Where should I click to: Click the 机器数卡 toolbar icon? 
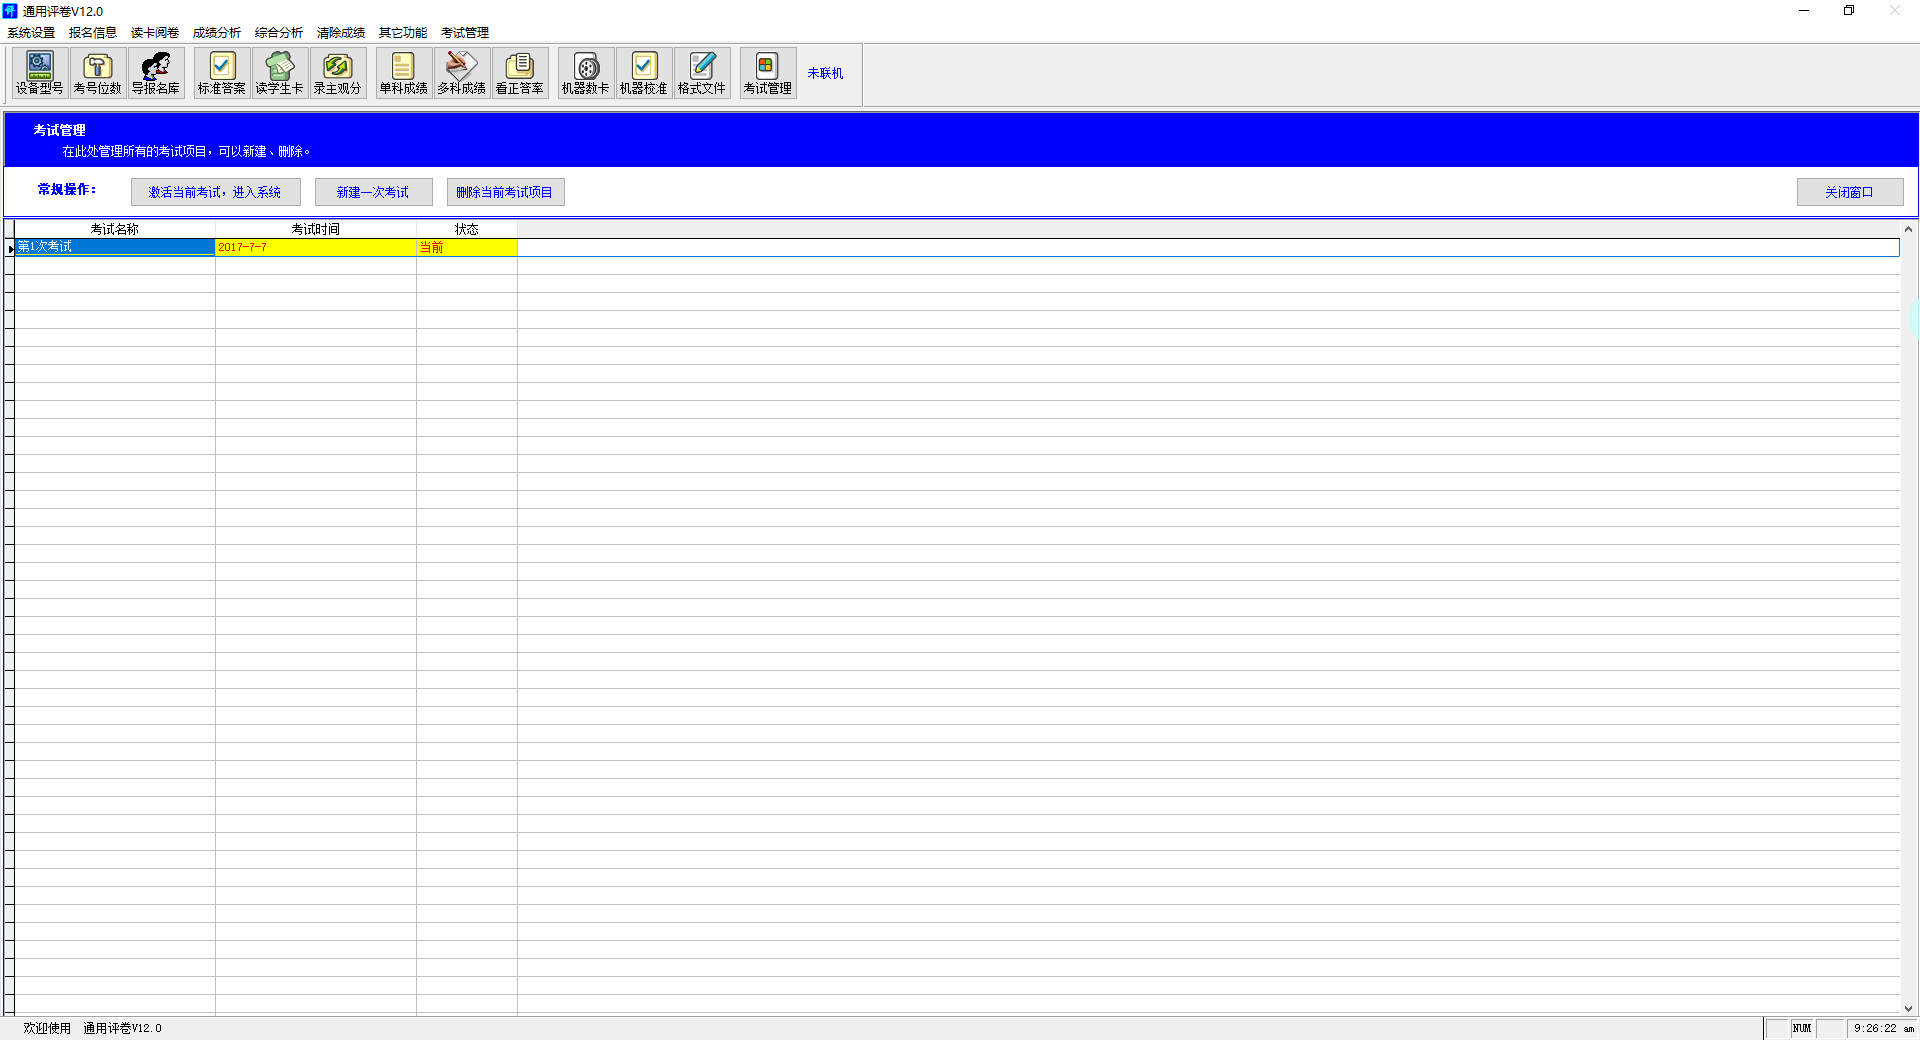tap(586, 74)
